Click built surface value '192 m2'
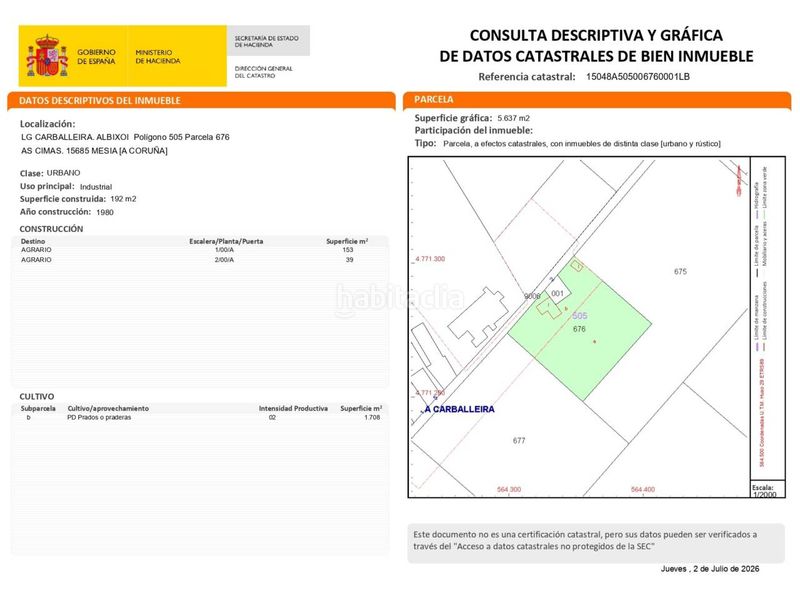The image size is (800, 600). 123,199
